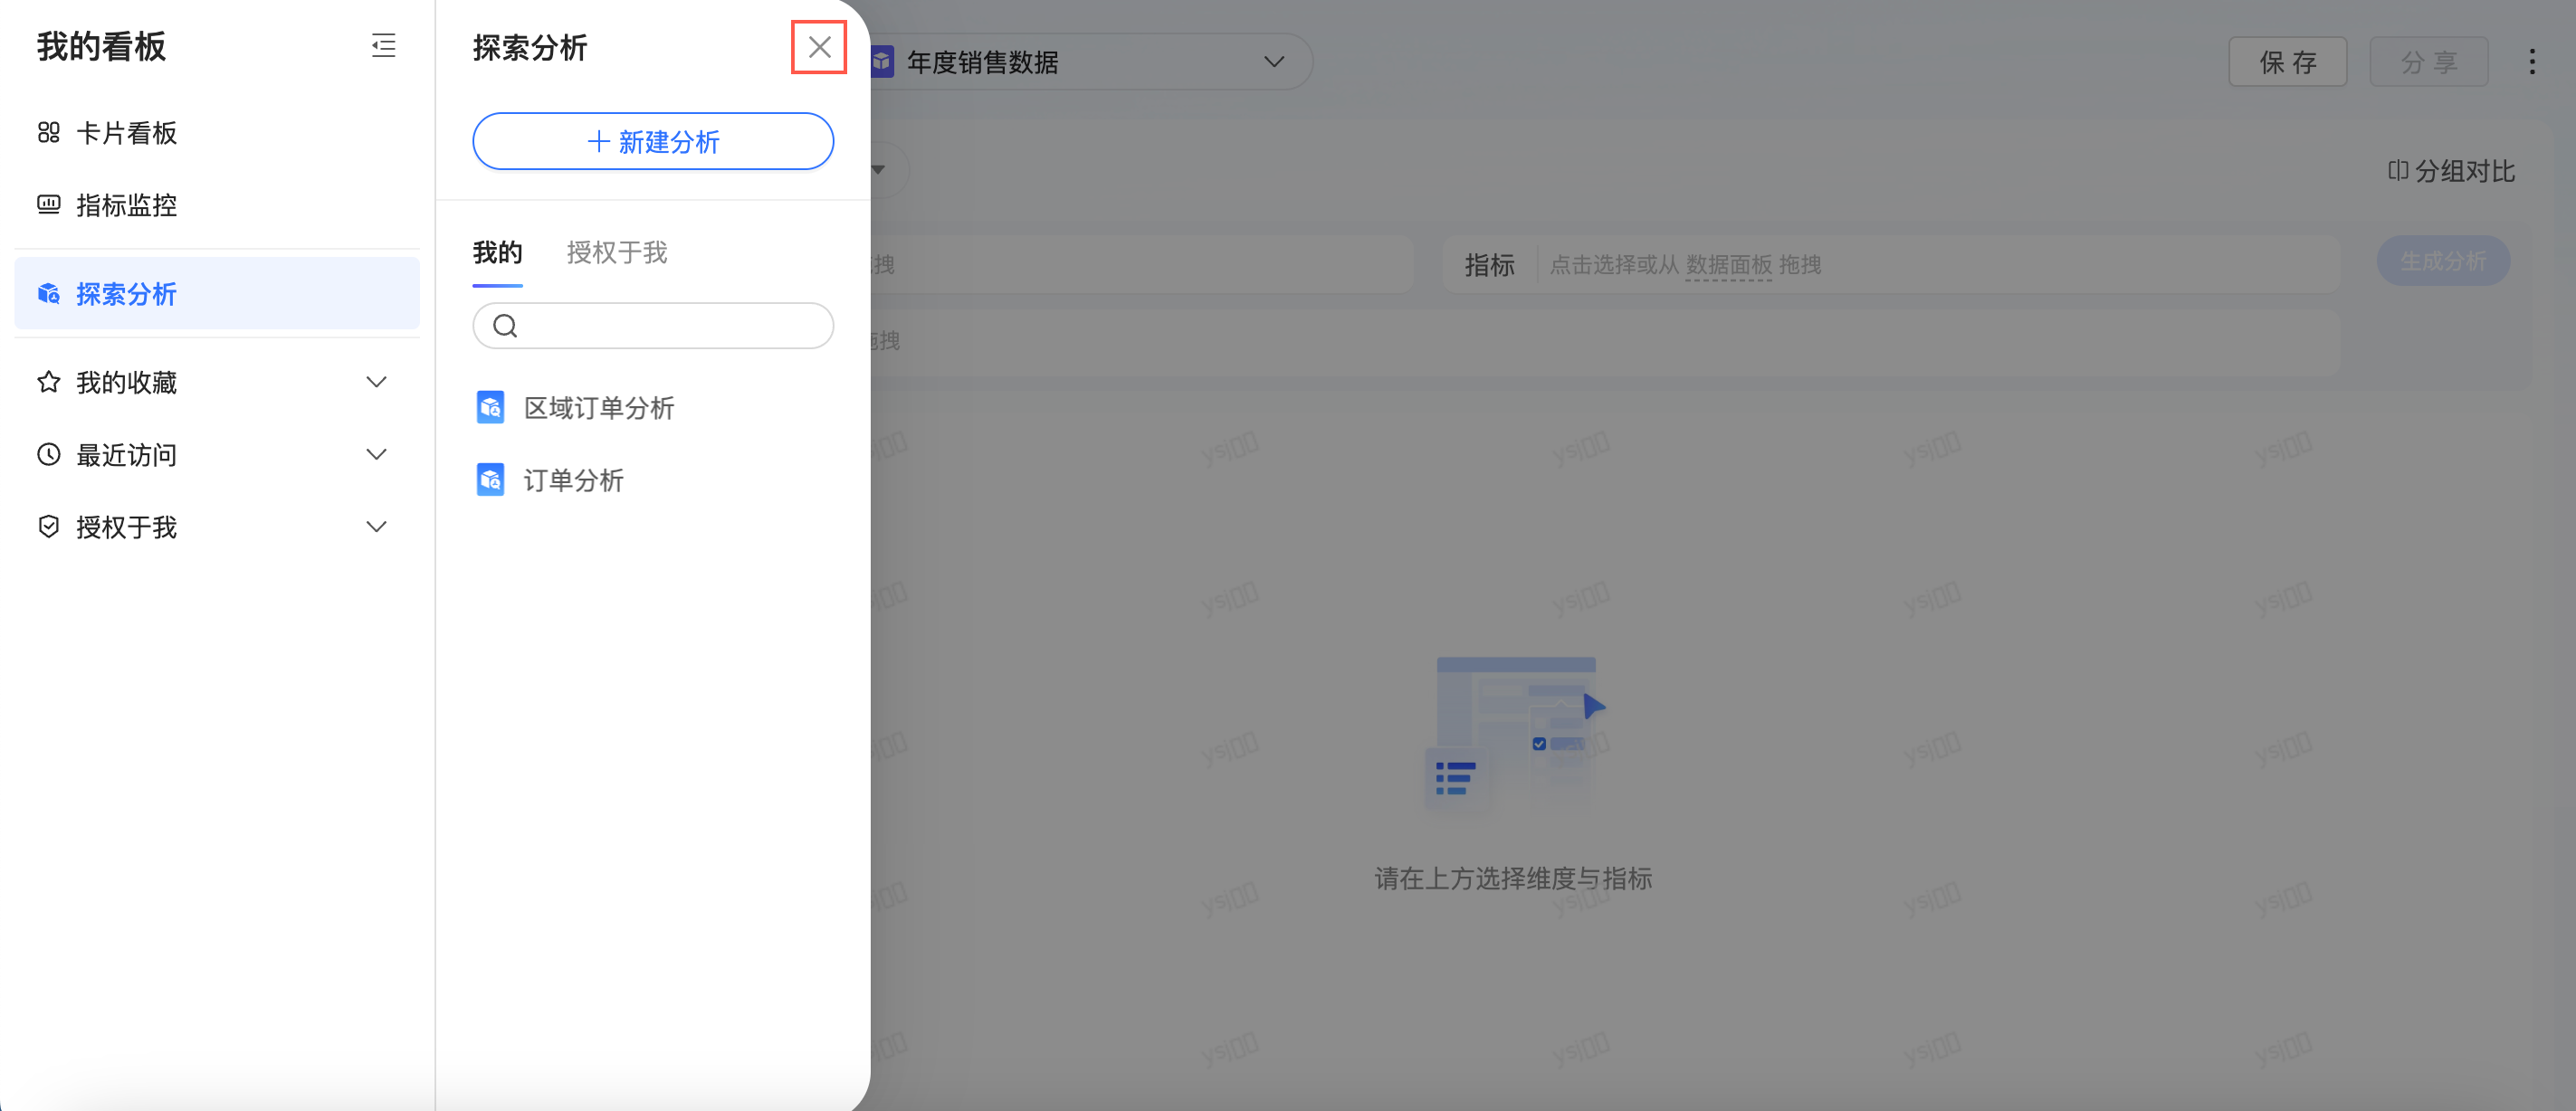This screenshot has width=2576, height=1111.
Task: Expand the 我的收藏 section chevron
Action: 376,382
